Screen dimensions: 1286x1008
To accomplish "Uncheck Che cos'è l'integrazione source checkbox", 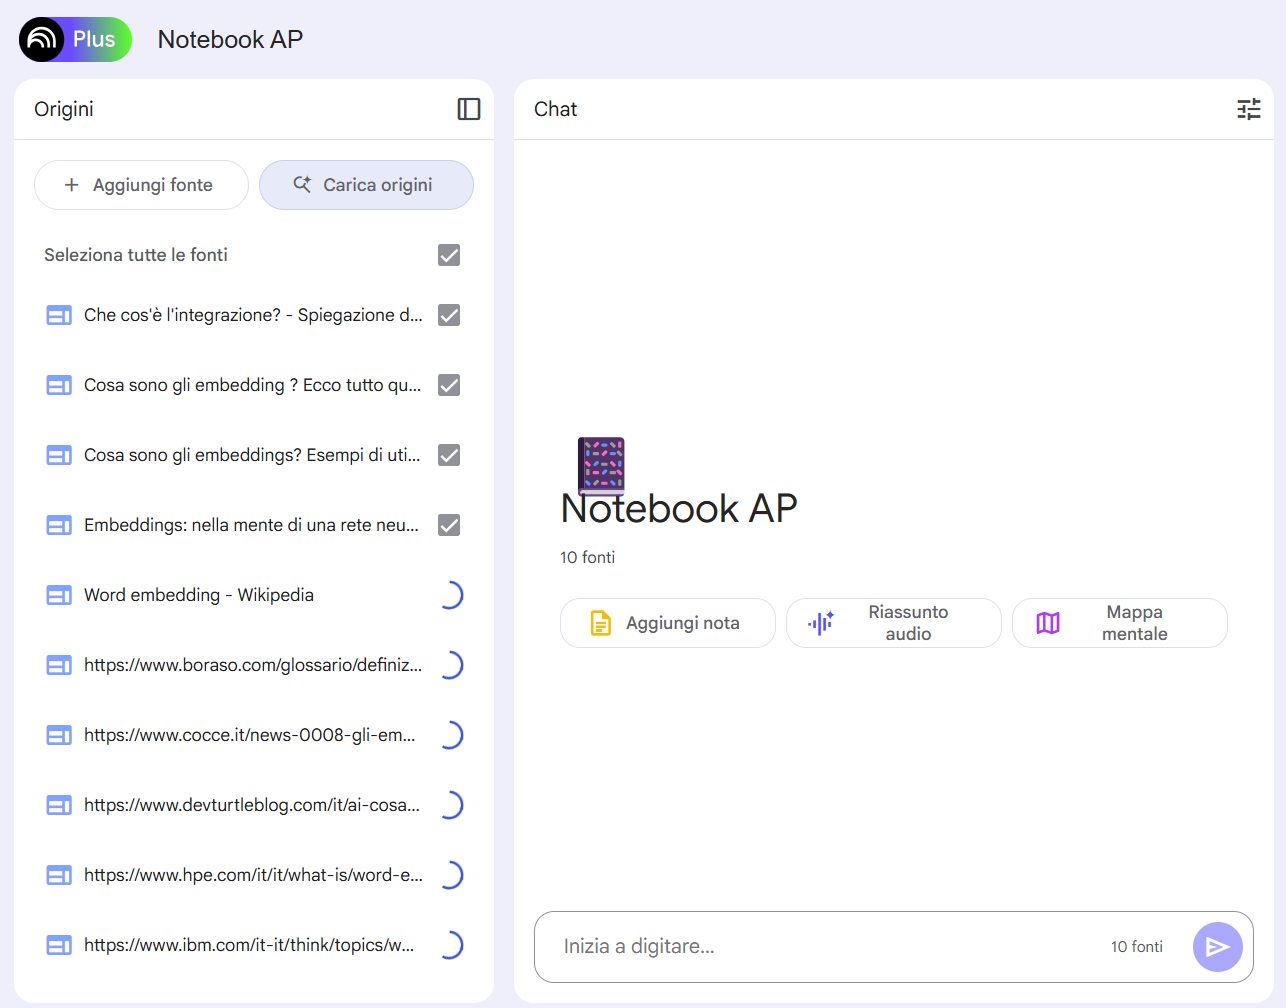I will (x=449, y=315).
